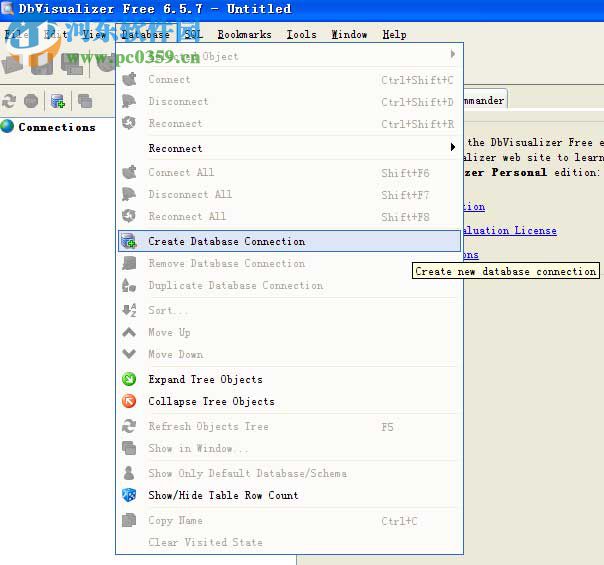Click Refresh Objects Tree item
The image size is (604, 565).
pos(289,427)
